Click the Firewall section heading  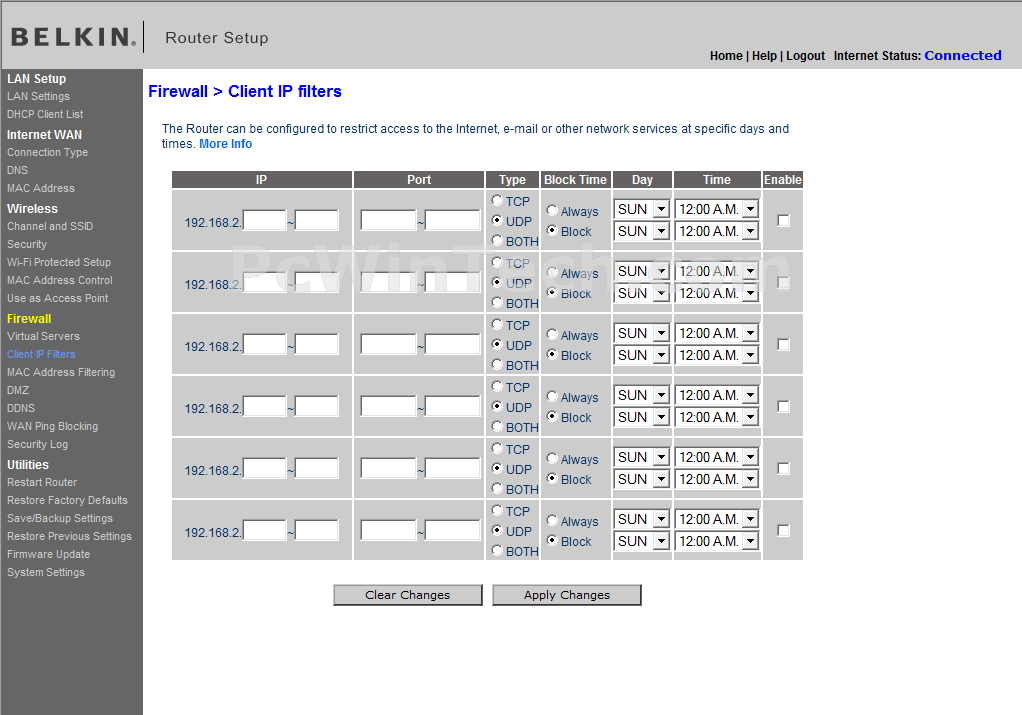point(29,319)
